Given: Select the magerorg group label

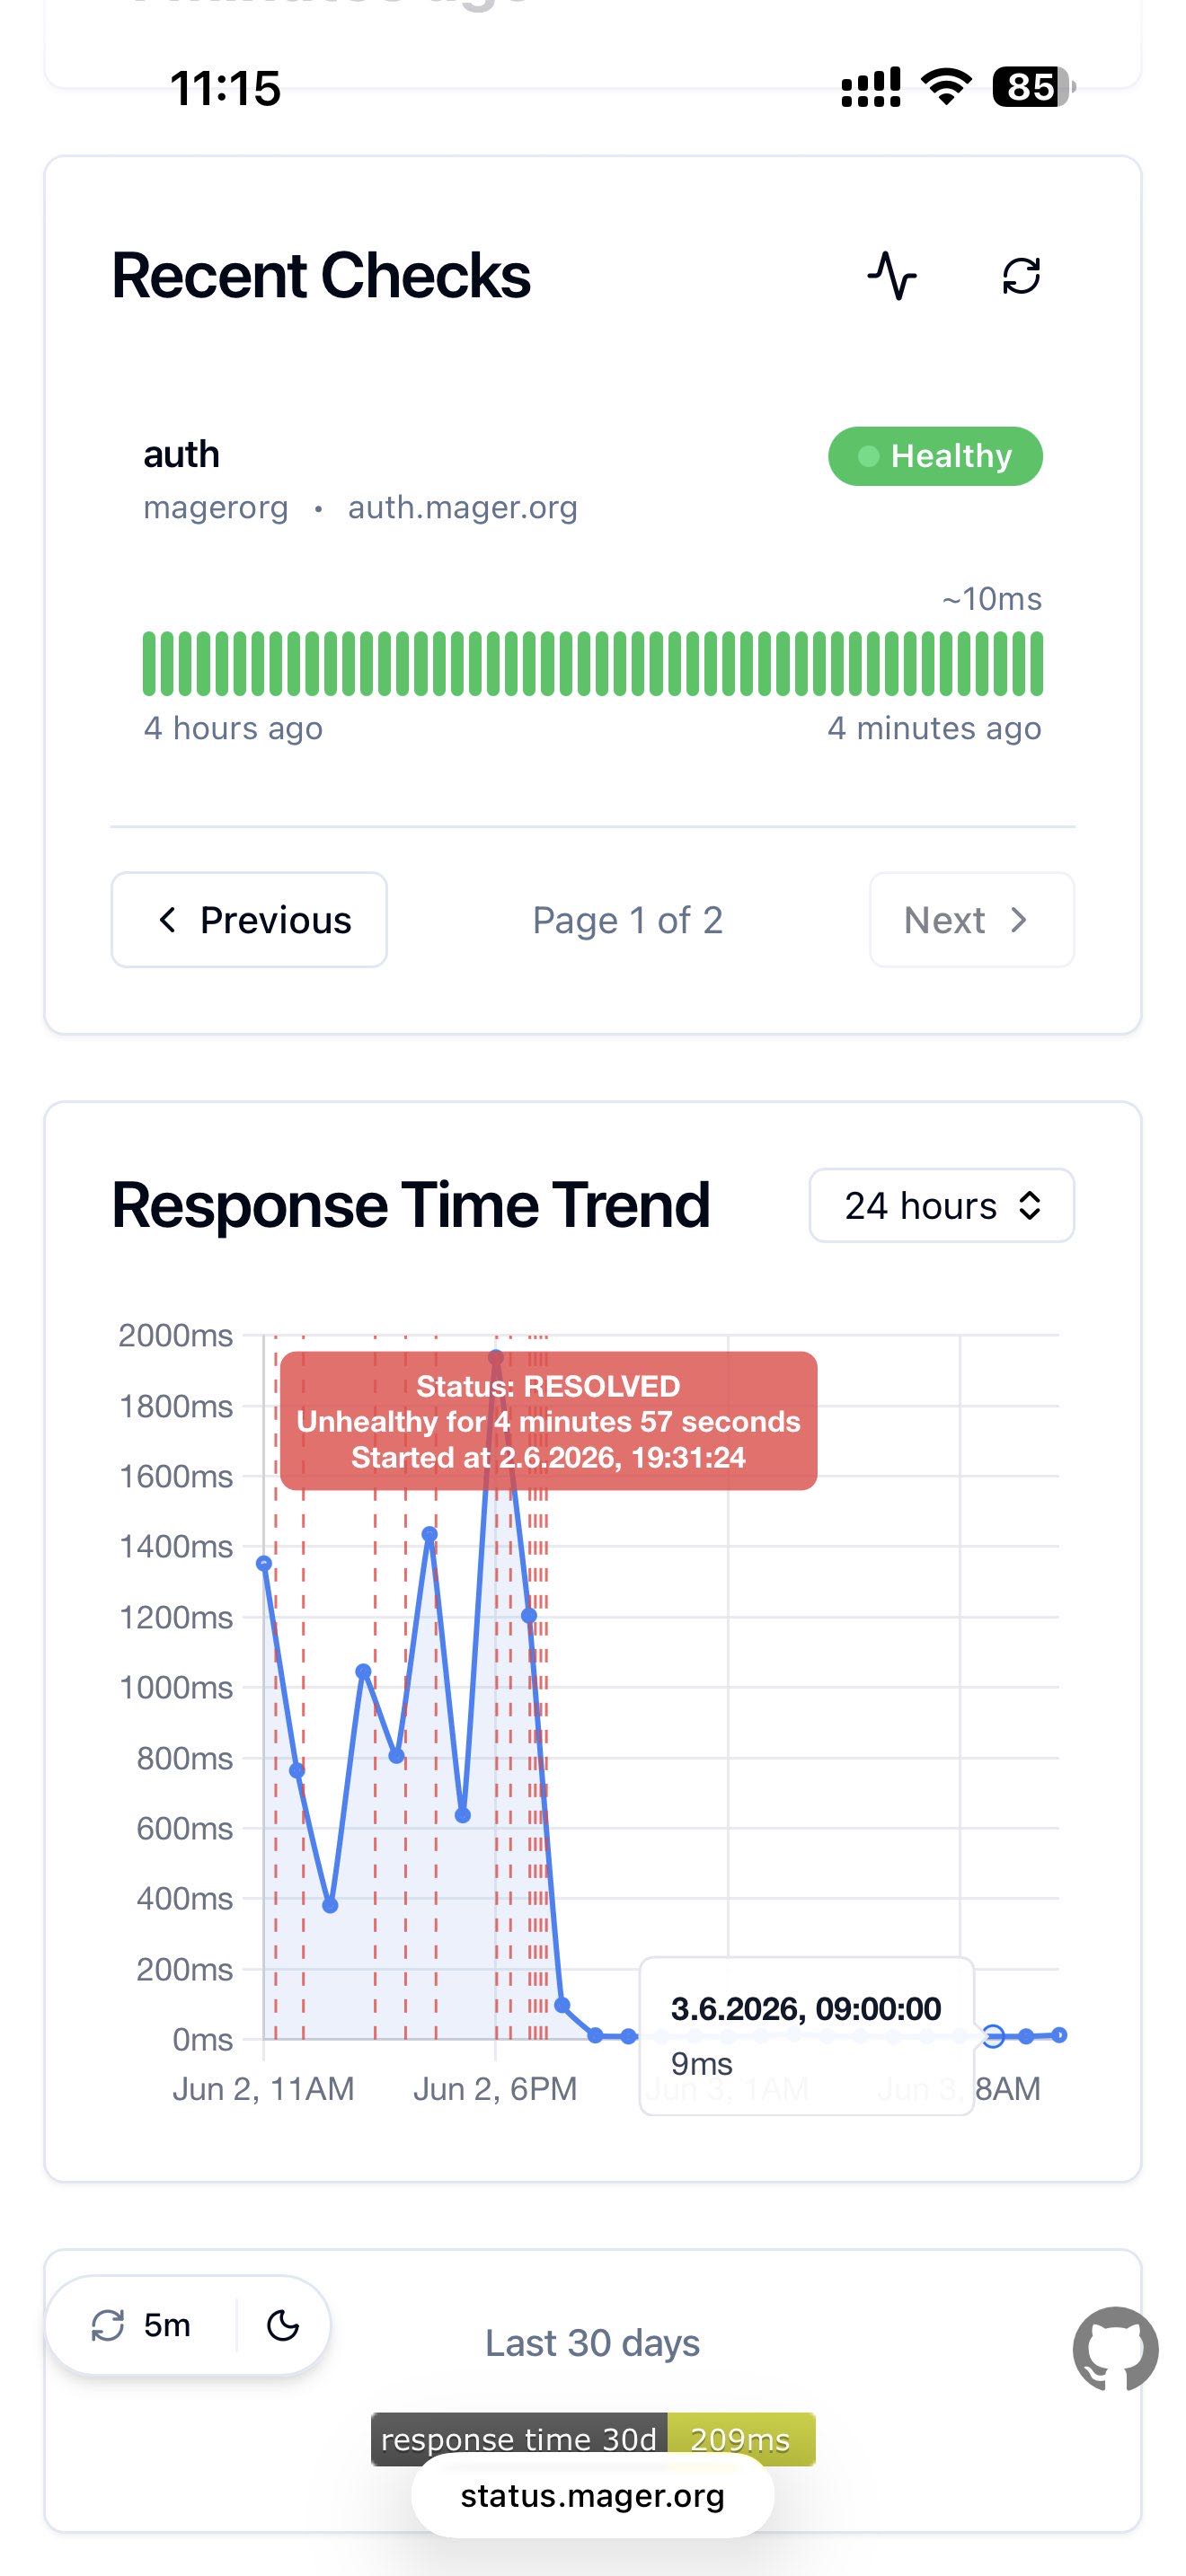Looking at the screenshot, I should point(215,508).
